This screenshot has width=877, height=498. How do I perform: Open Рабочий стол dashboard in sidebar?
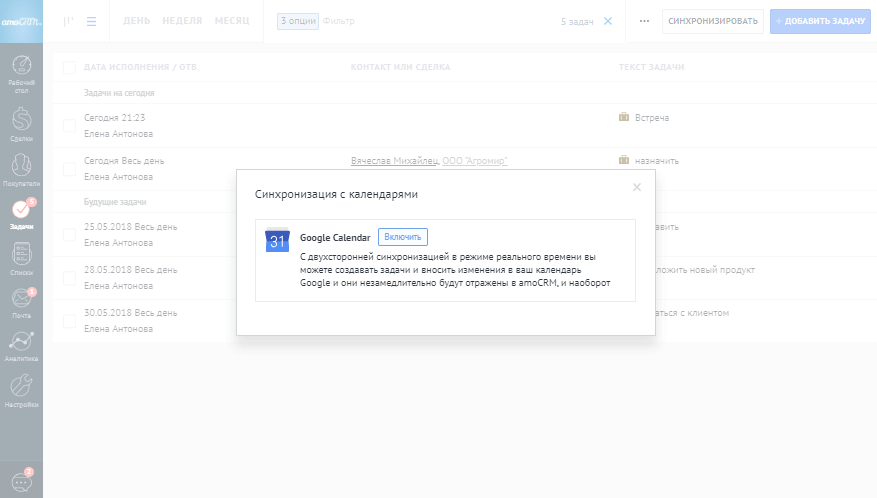pos(21,72)
